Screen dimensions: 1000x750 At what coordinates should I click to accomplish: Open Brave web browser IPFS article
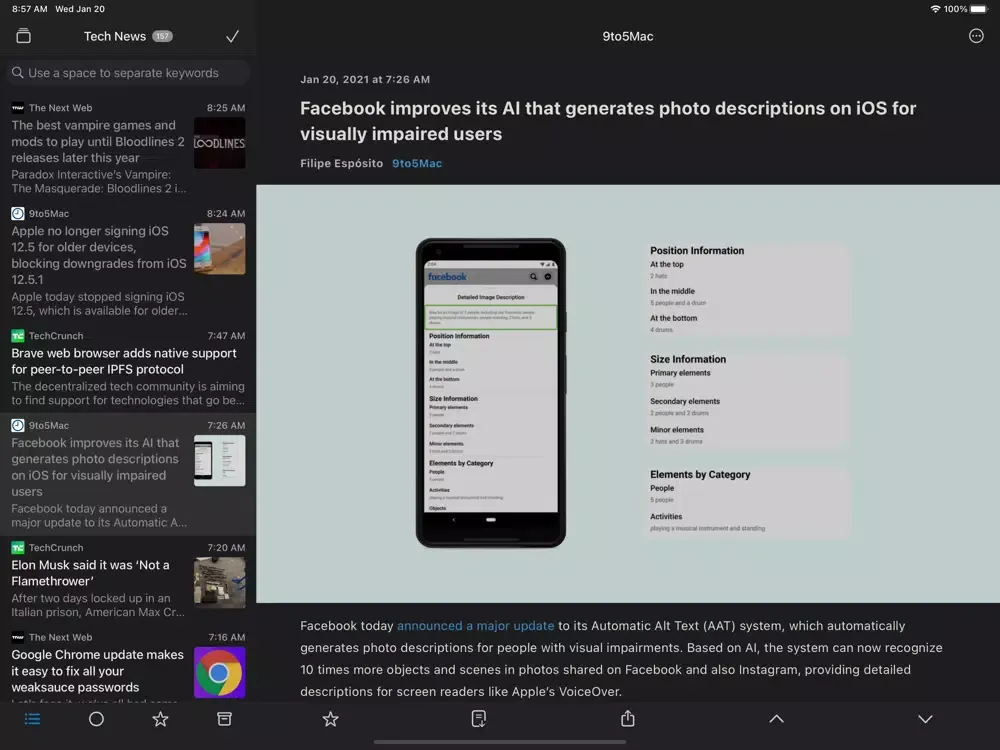coord(128,368)
